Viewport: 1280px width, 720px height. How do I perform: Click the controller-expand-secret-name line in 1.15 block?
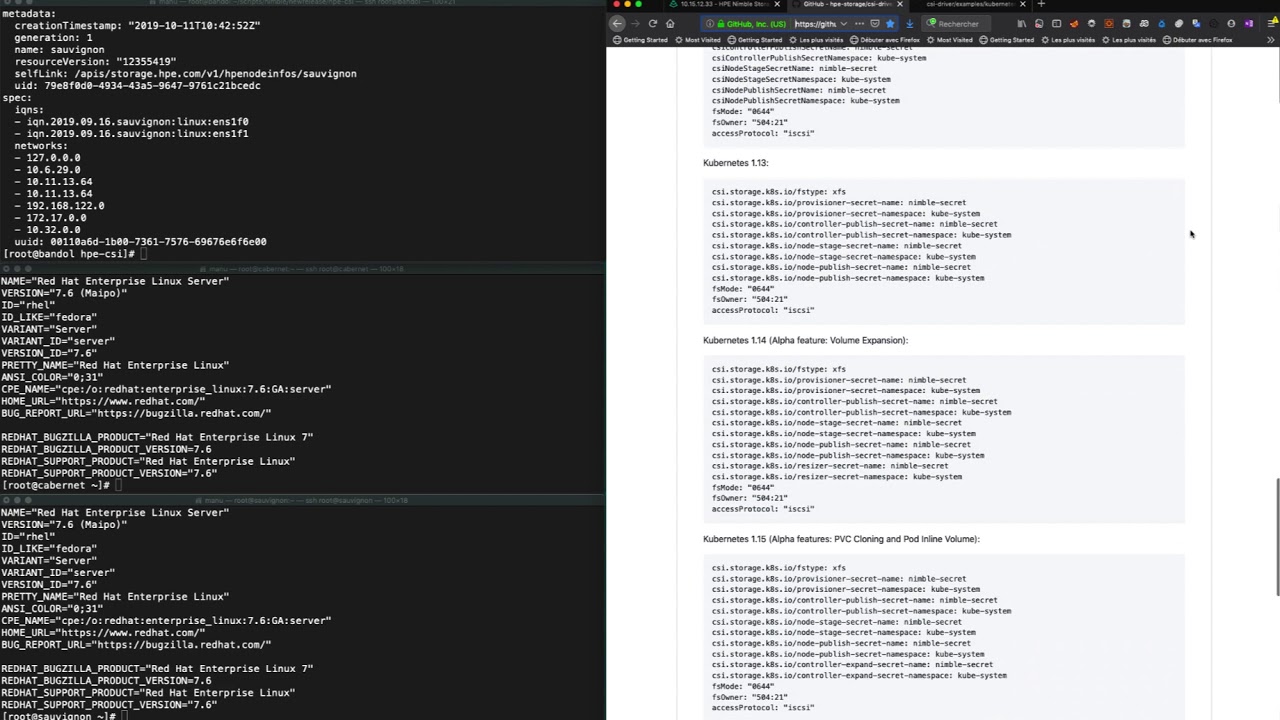[x=852, y=665]
